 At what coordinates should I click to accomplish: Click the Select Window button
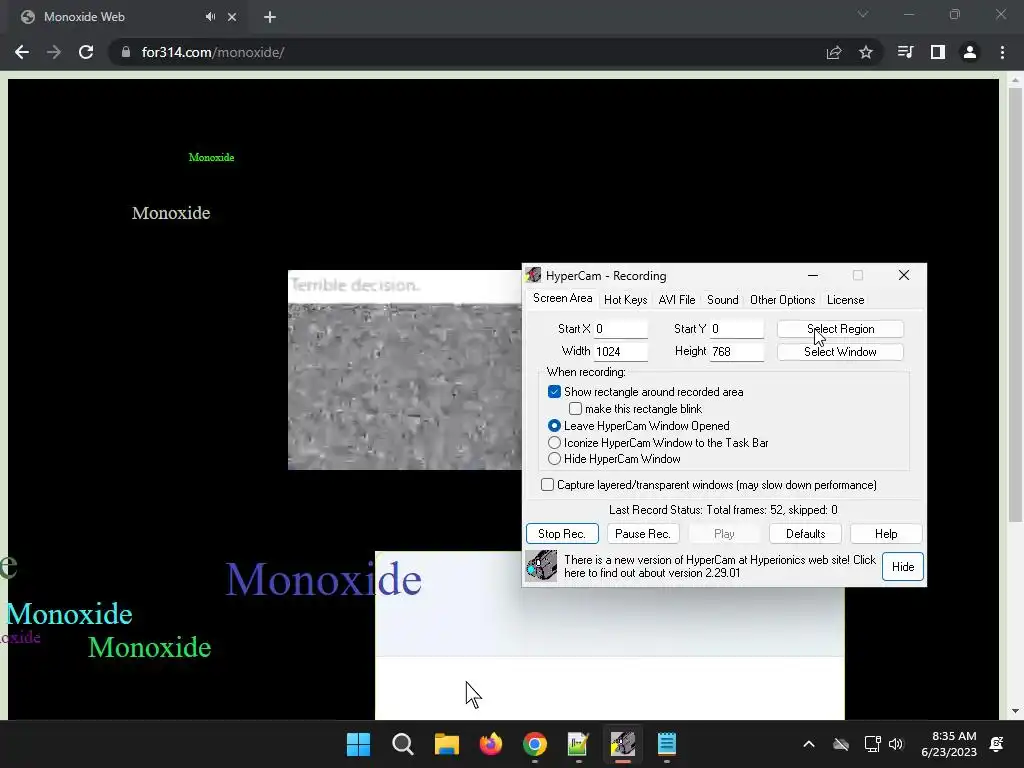[840, 352]
